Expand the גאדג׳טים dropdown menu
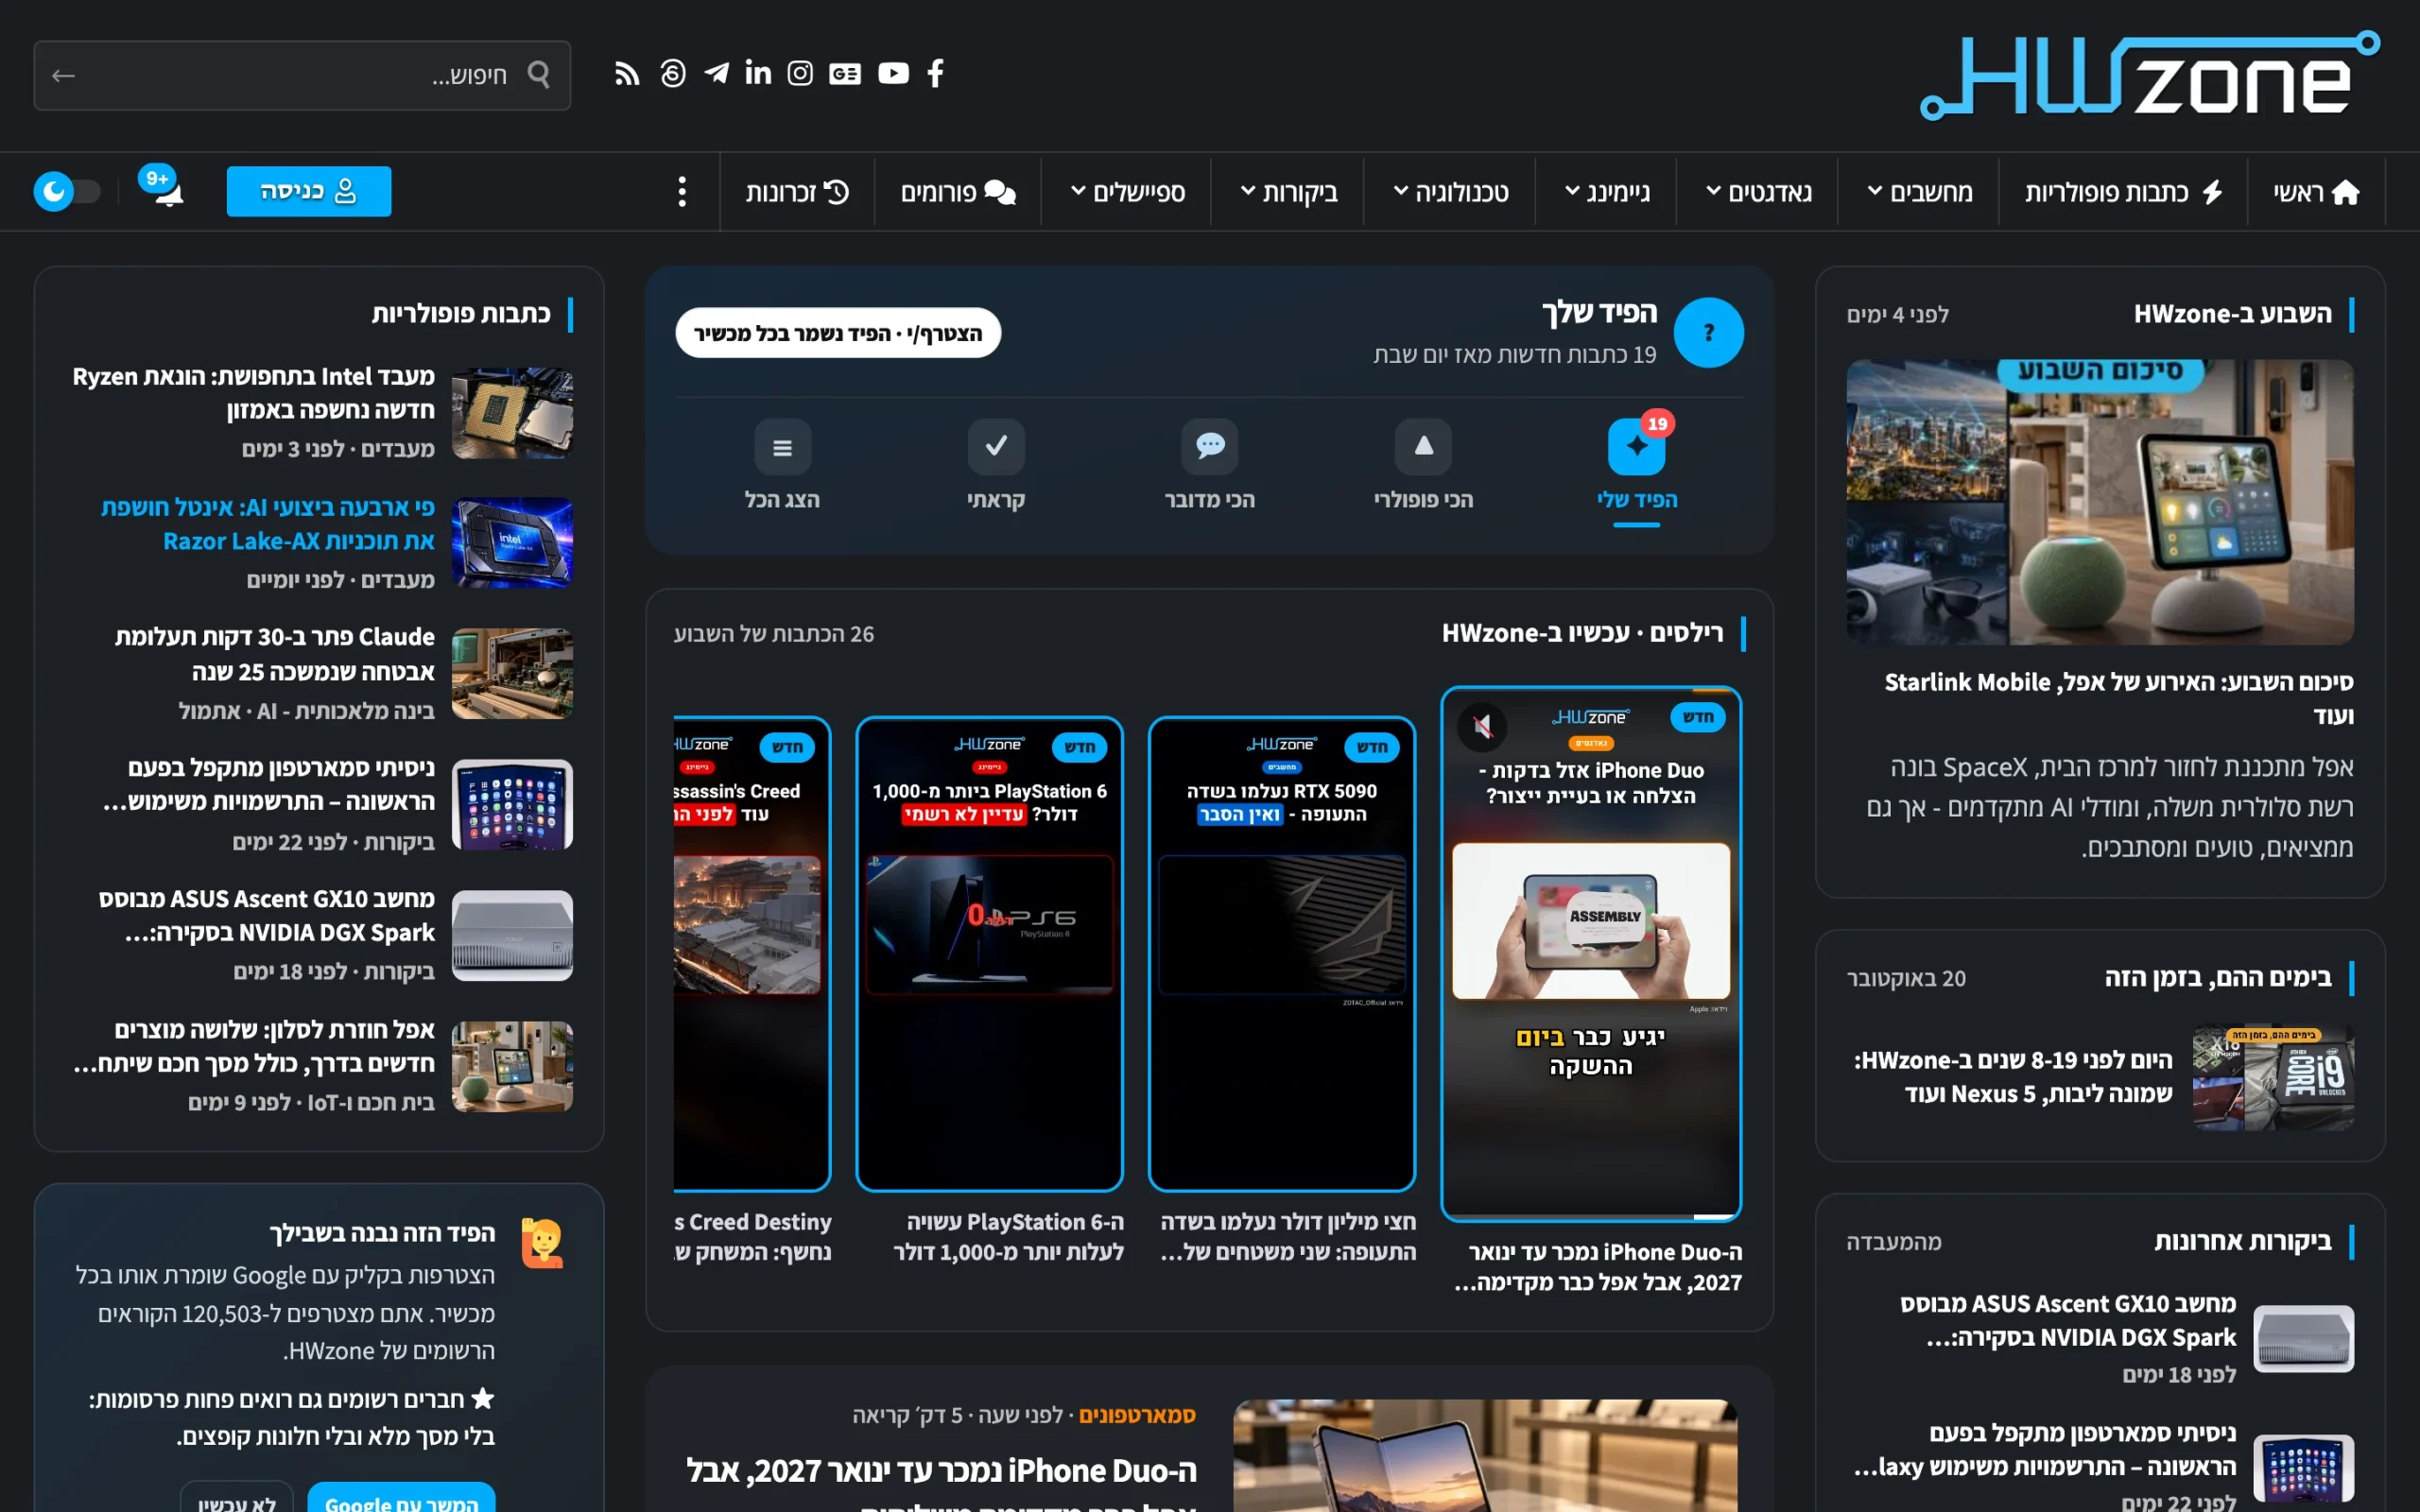Image resolution: width=2420 pixels, height=1512 pixels. click(x=1759, y=192)
